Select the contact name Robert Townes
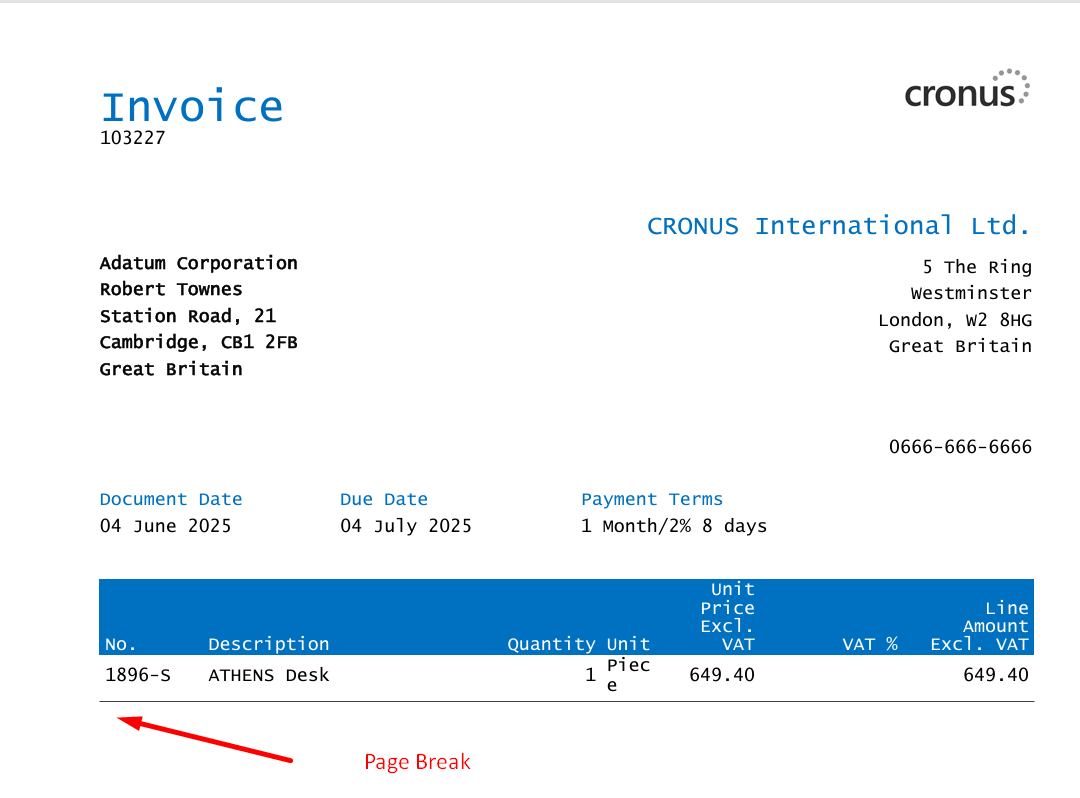This screenshot has width=1080, height=798. pyautogui.click(x=170, y=289)
